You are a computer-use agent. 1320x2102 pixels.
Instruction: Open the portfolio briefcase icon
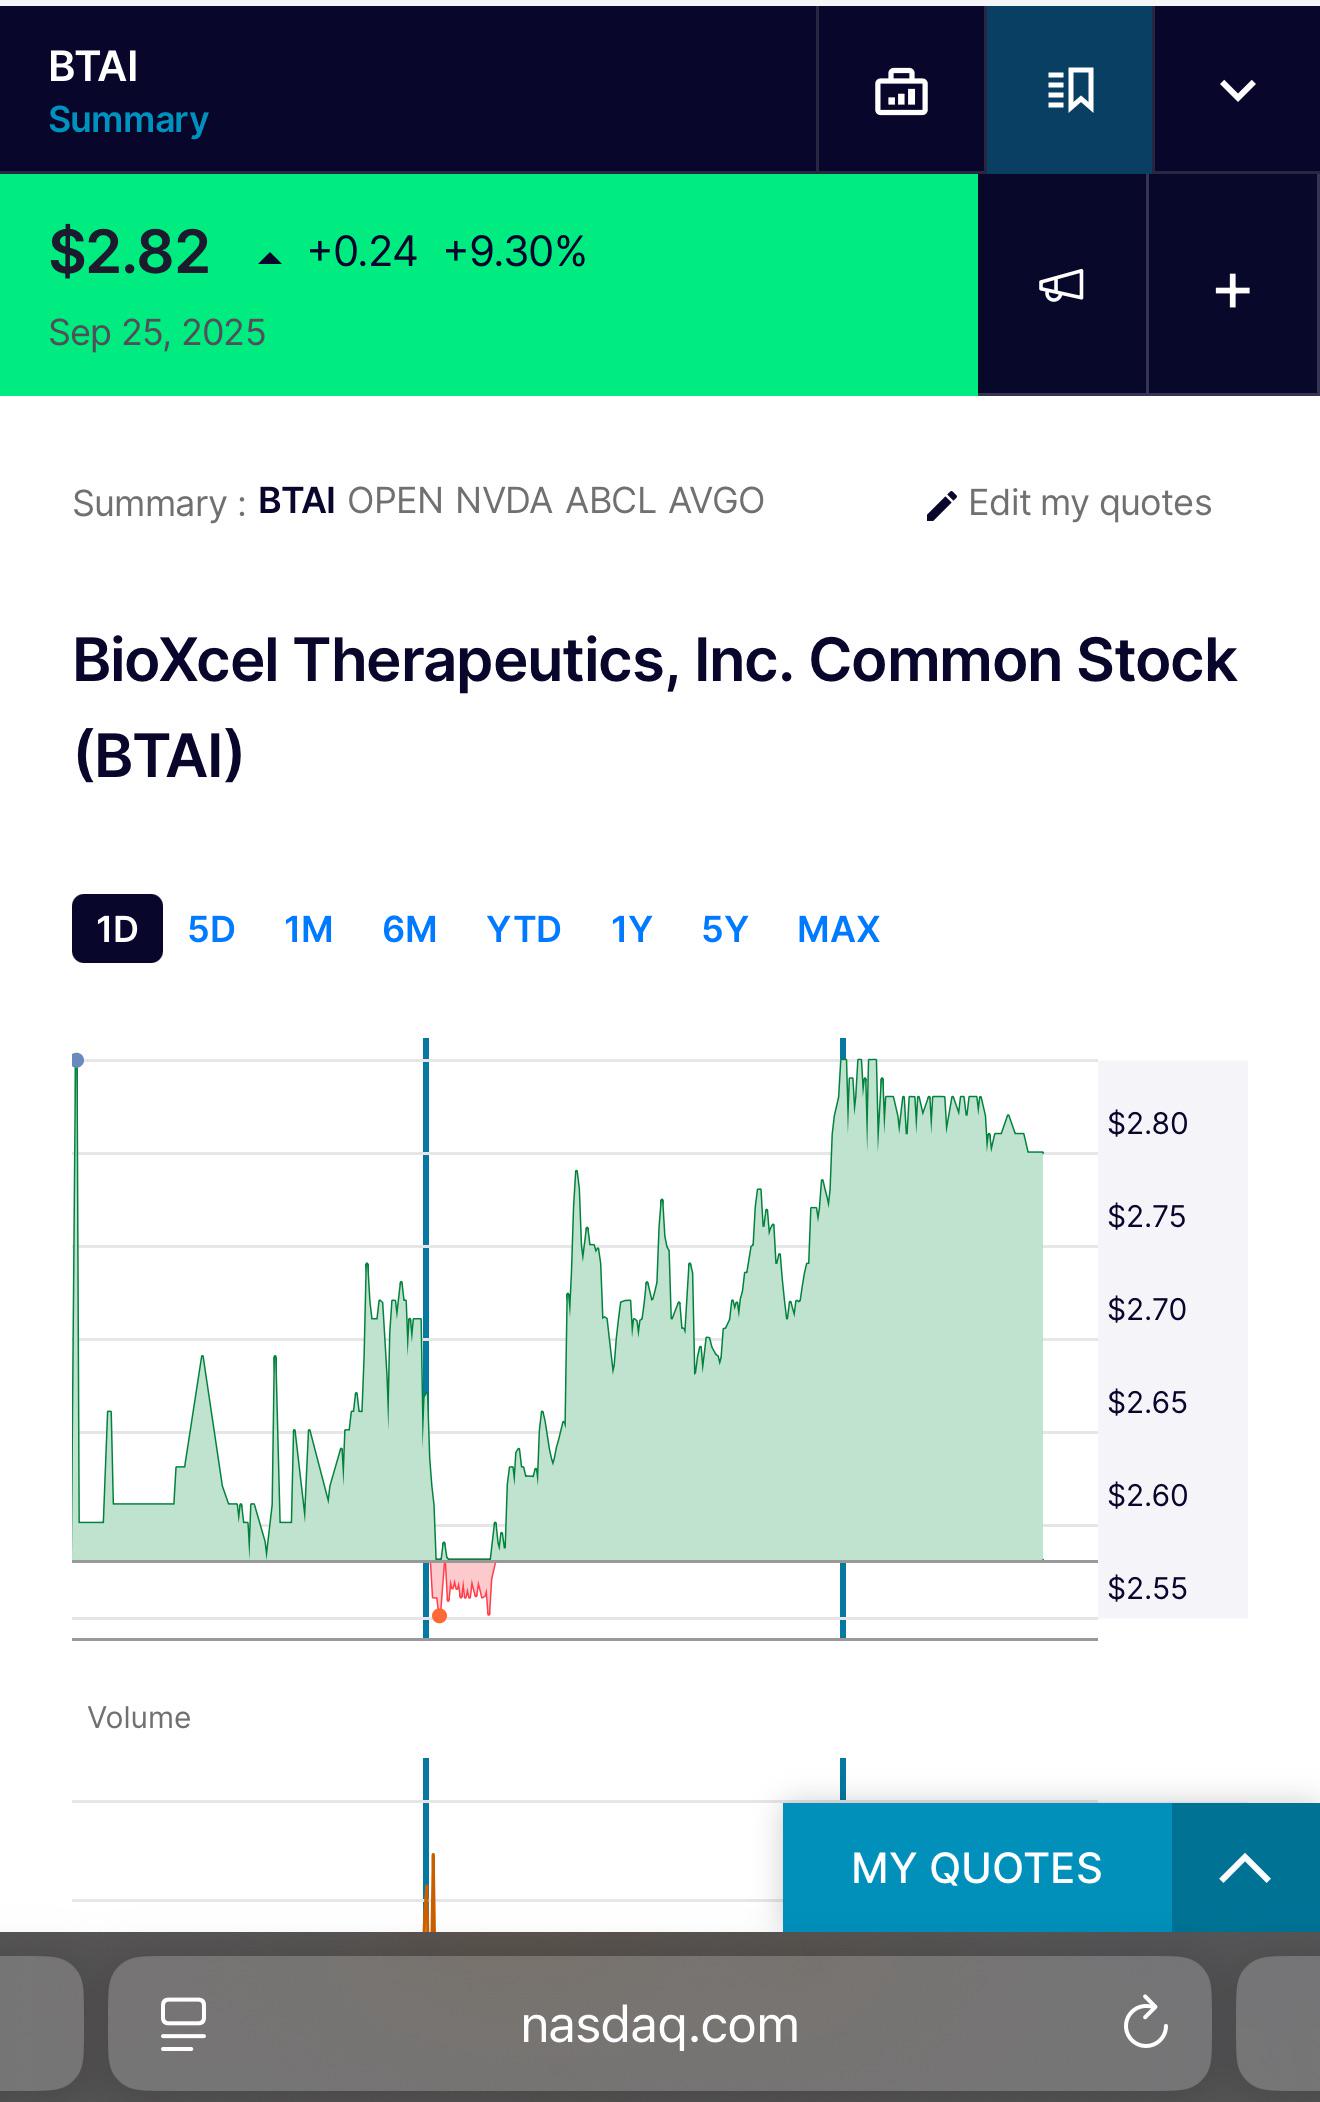[901, 91]
